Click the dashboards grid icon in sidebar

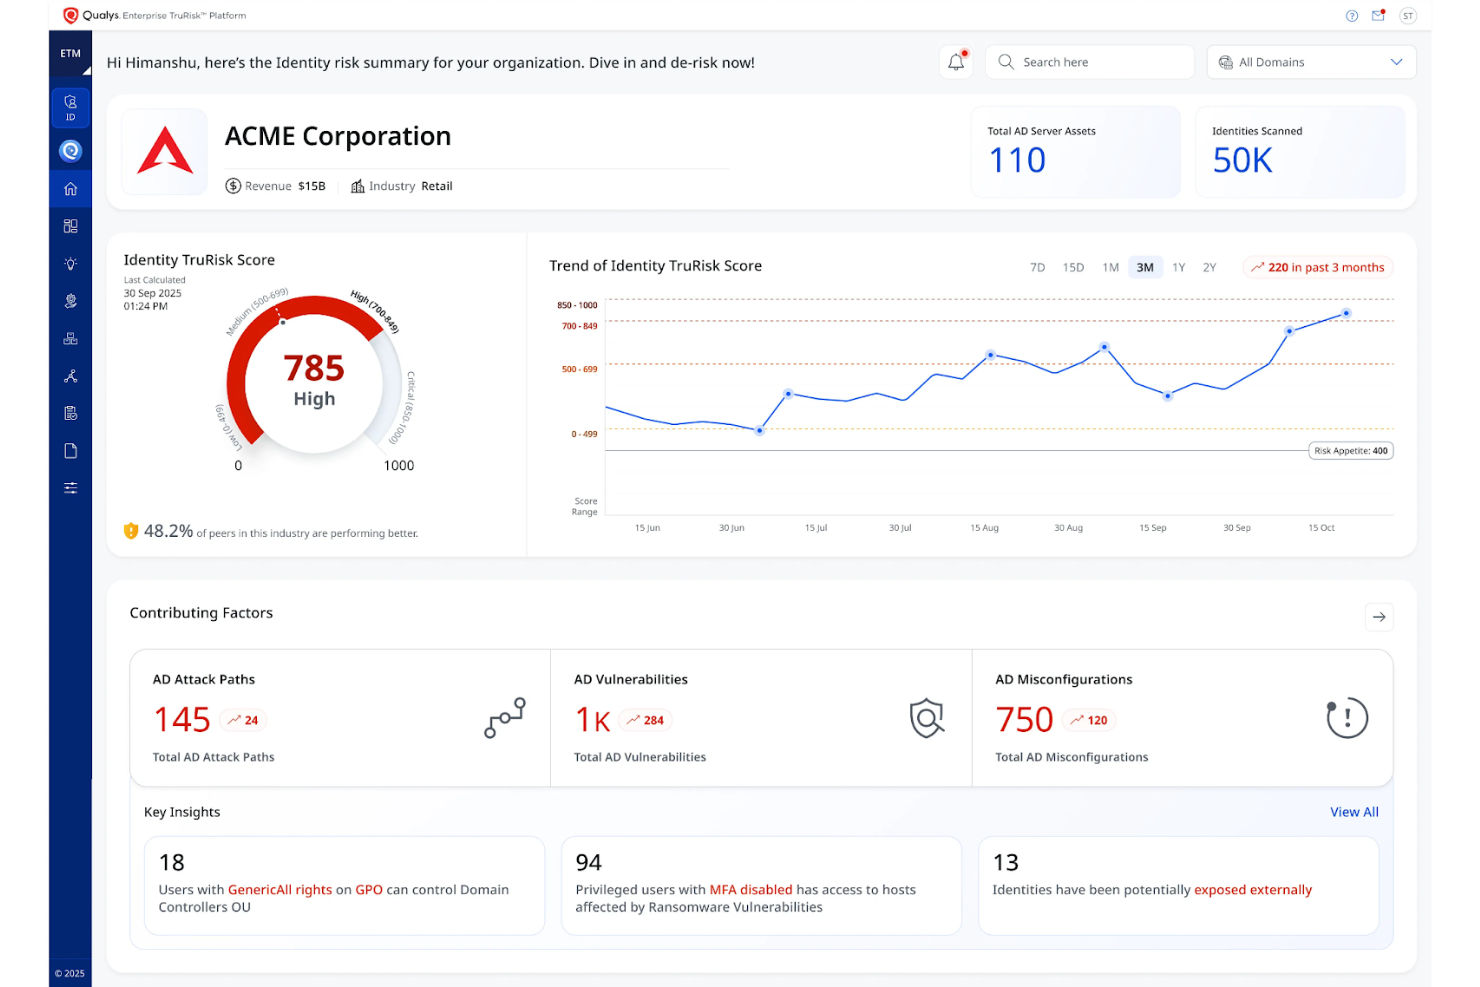click(70, 225)
